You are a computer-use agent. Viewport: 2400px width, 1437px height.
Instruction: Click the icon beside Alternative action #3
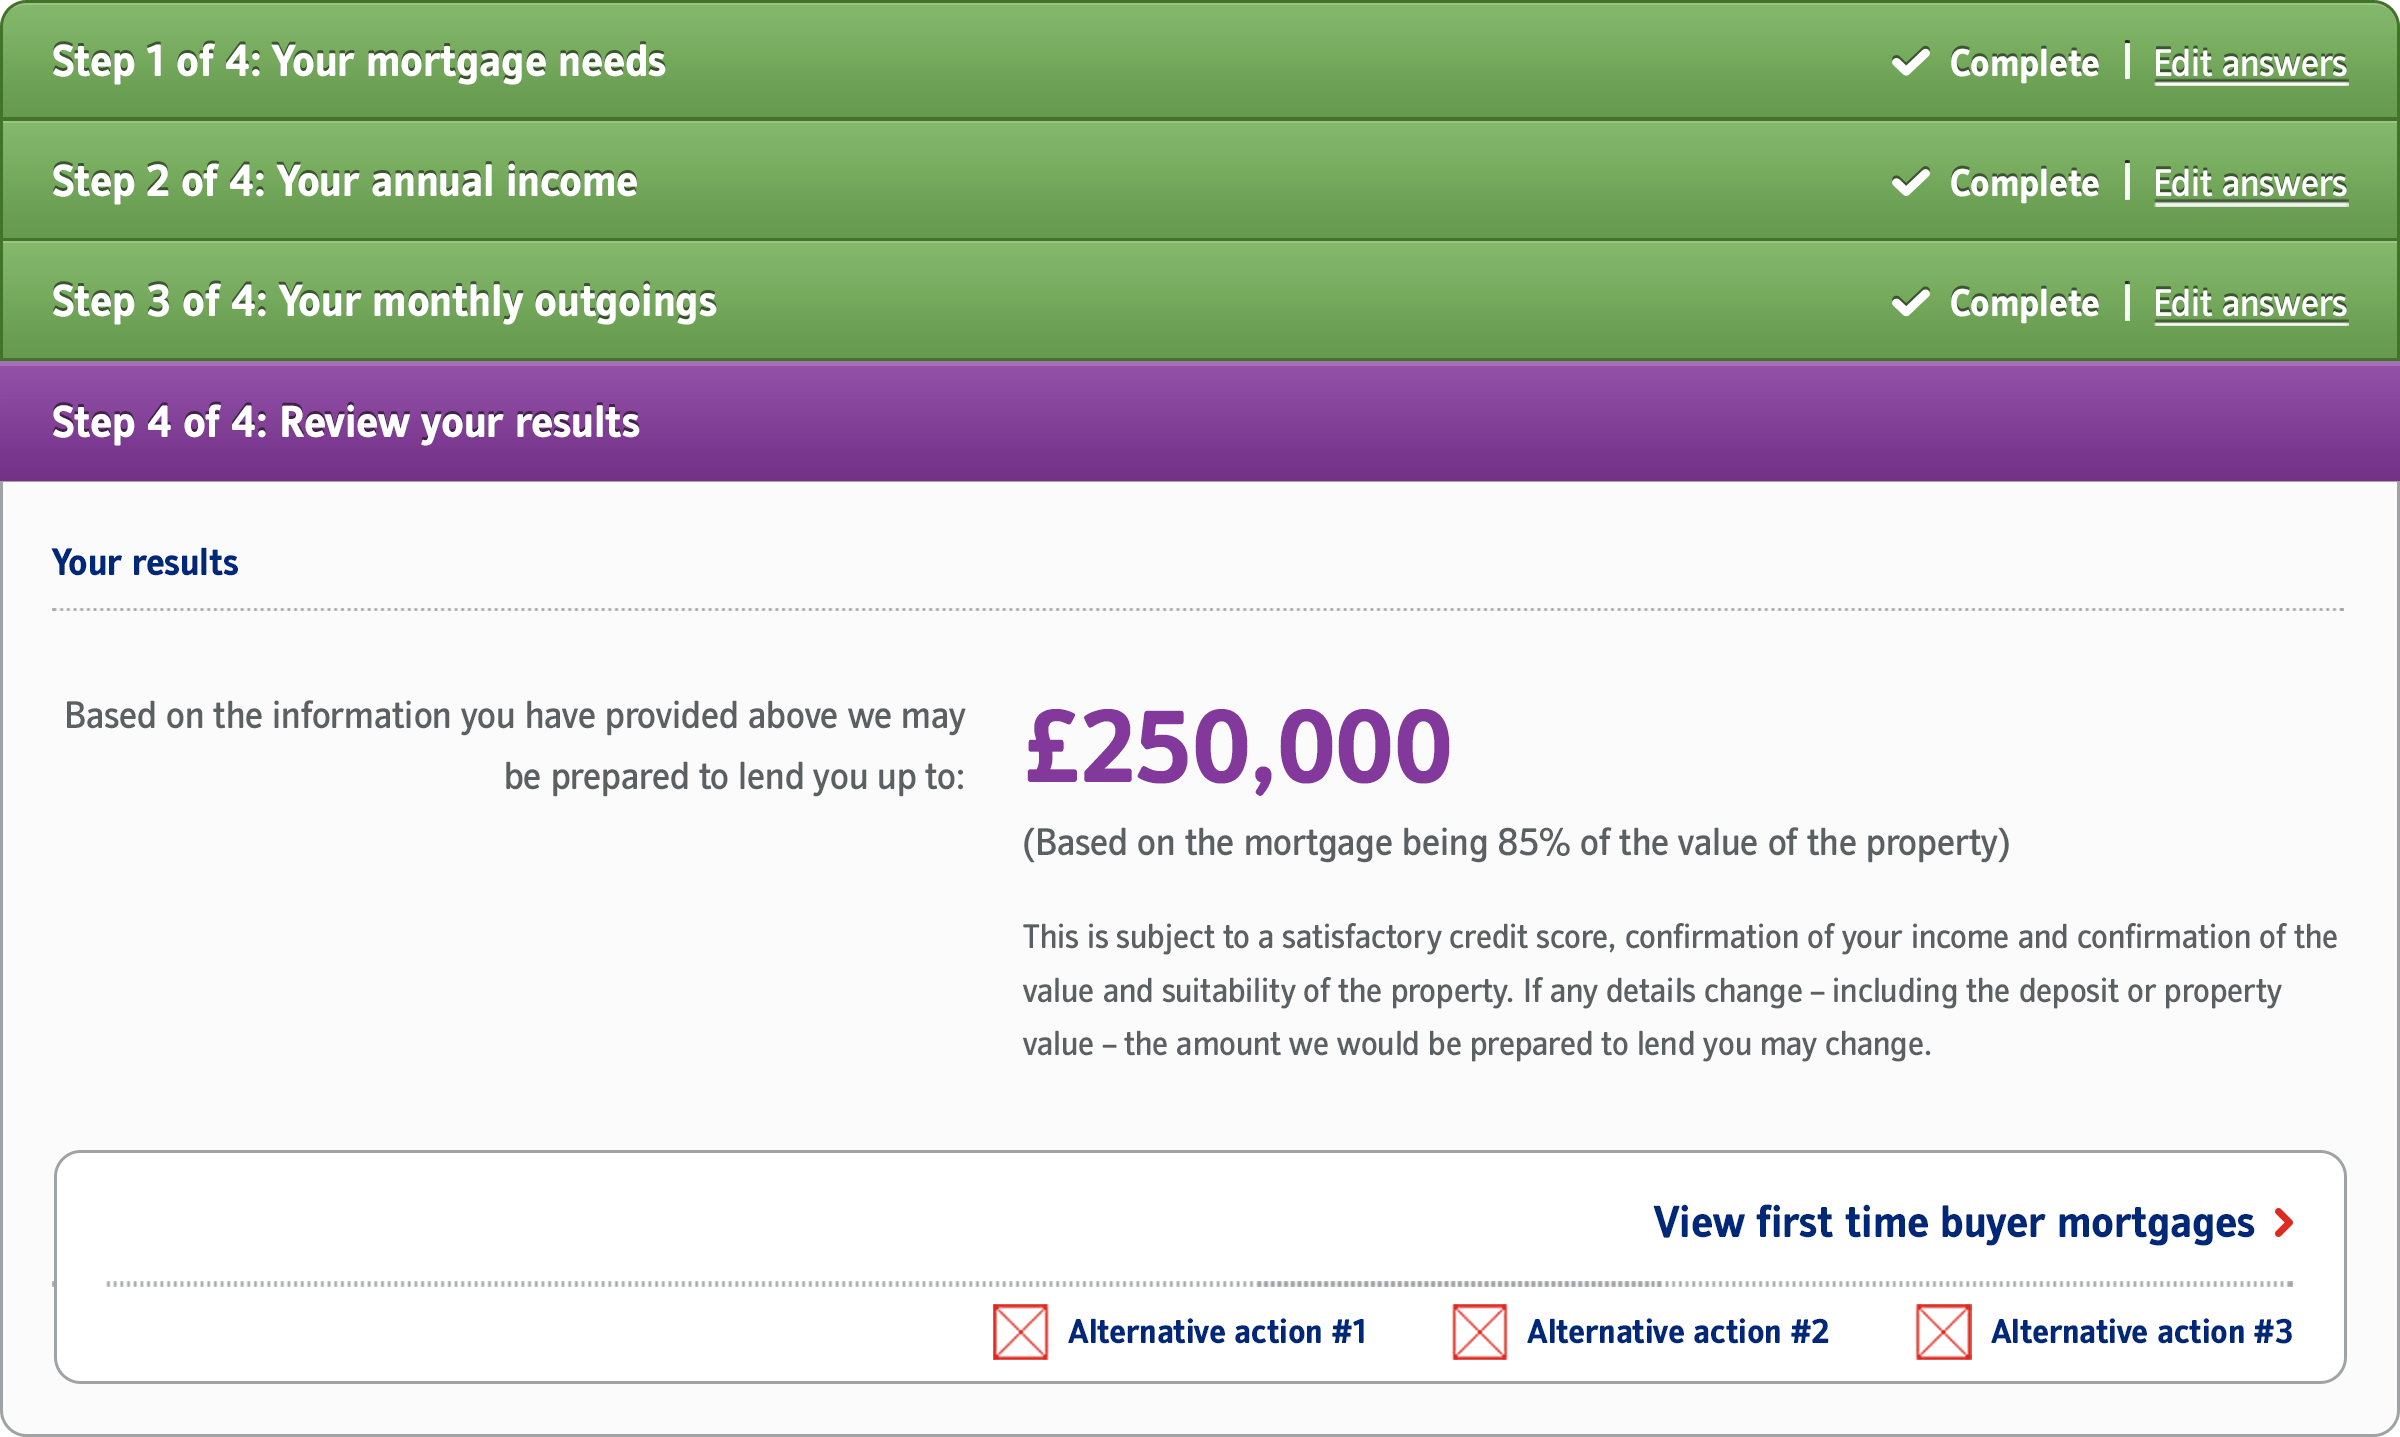click(1943, 1332)
